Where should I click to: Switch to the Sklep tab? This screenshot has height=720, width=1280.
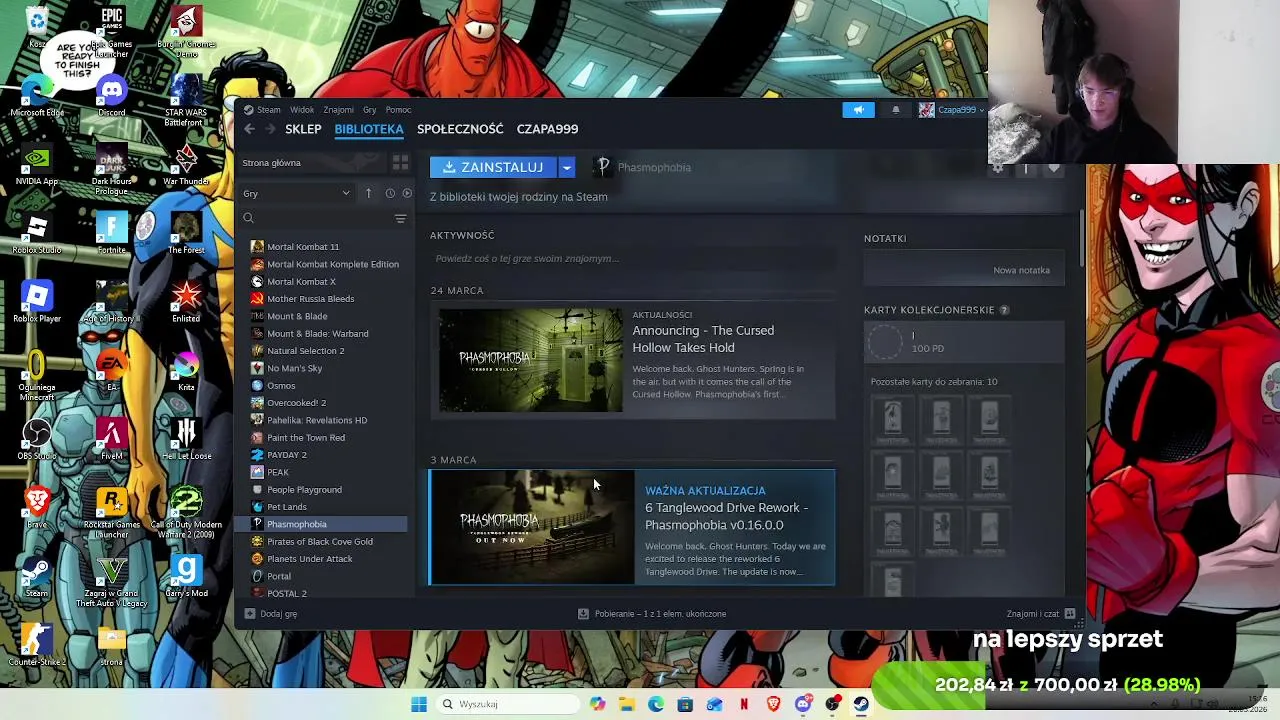point(303,129)
